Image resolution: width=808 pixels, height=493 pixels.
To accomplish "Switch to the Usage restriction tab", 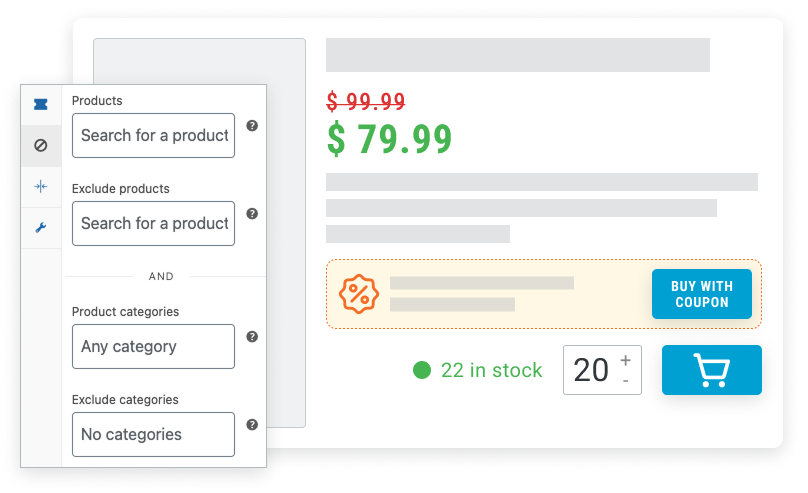I will [41, 145].
